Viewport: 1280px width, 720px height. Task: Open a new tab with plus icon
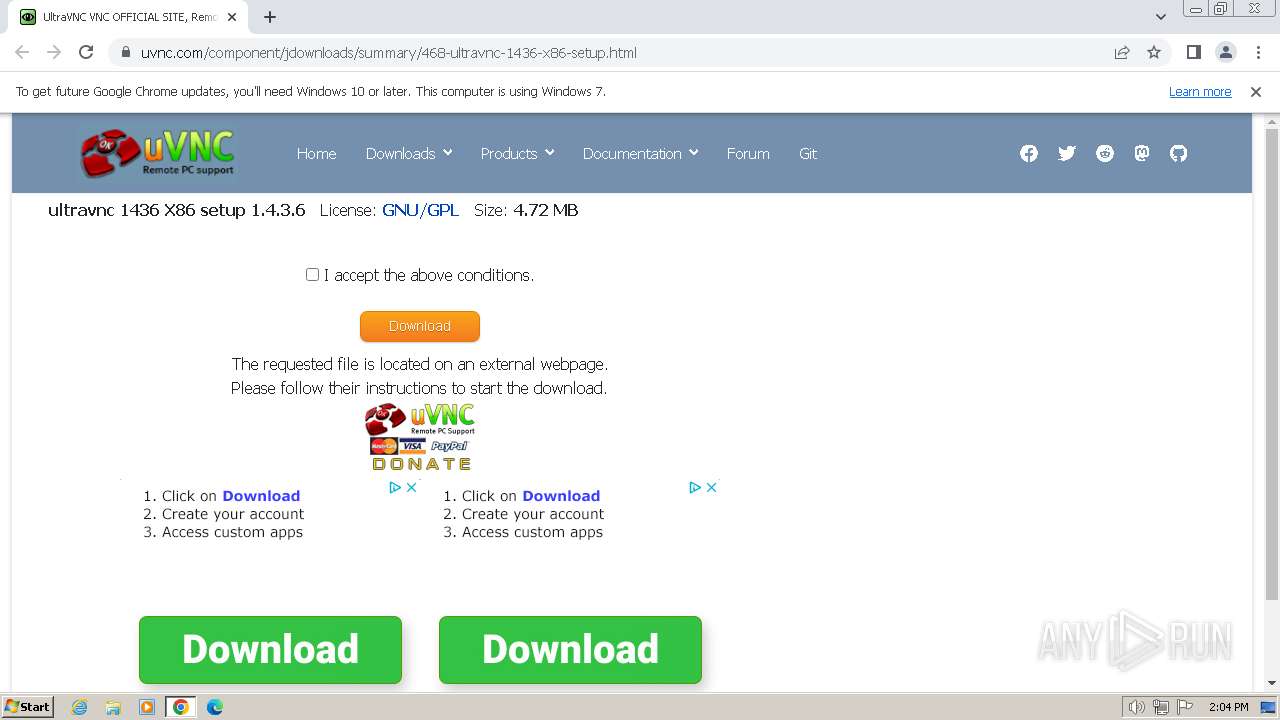[x=270, y=17]
